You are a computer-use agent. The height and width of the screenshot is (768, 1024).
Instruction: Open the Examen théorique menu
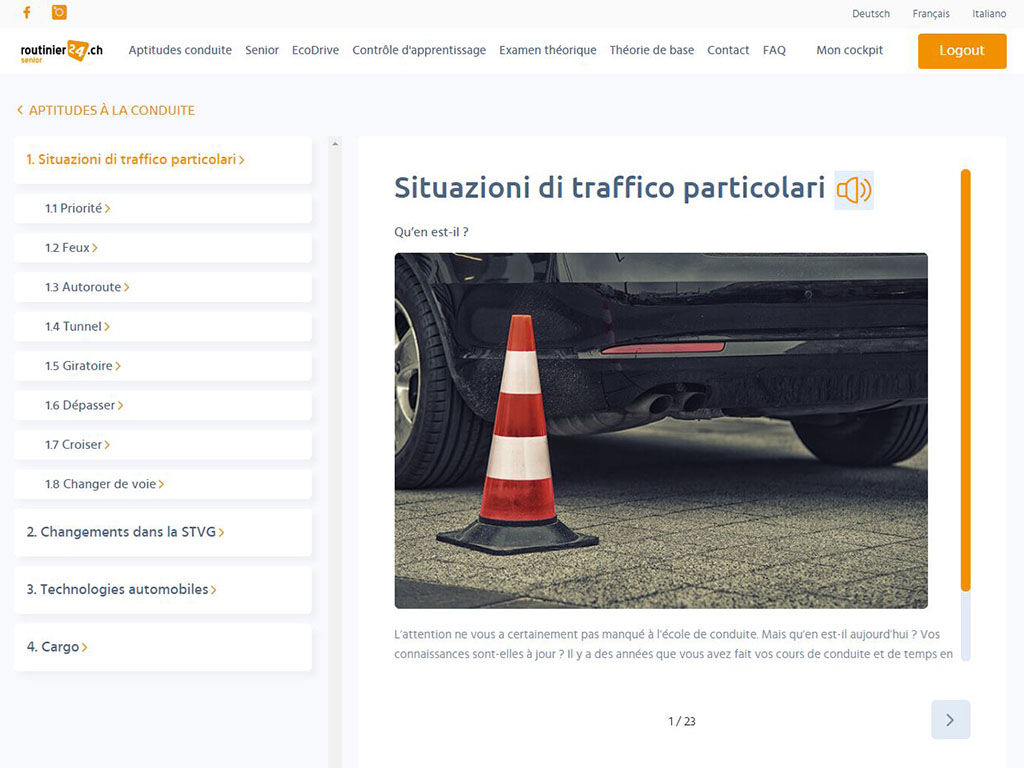547,50
